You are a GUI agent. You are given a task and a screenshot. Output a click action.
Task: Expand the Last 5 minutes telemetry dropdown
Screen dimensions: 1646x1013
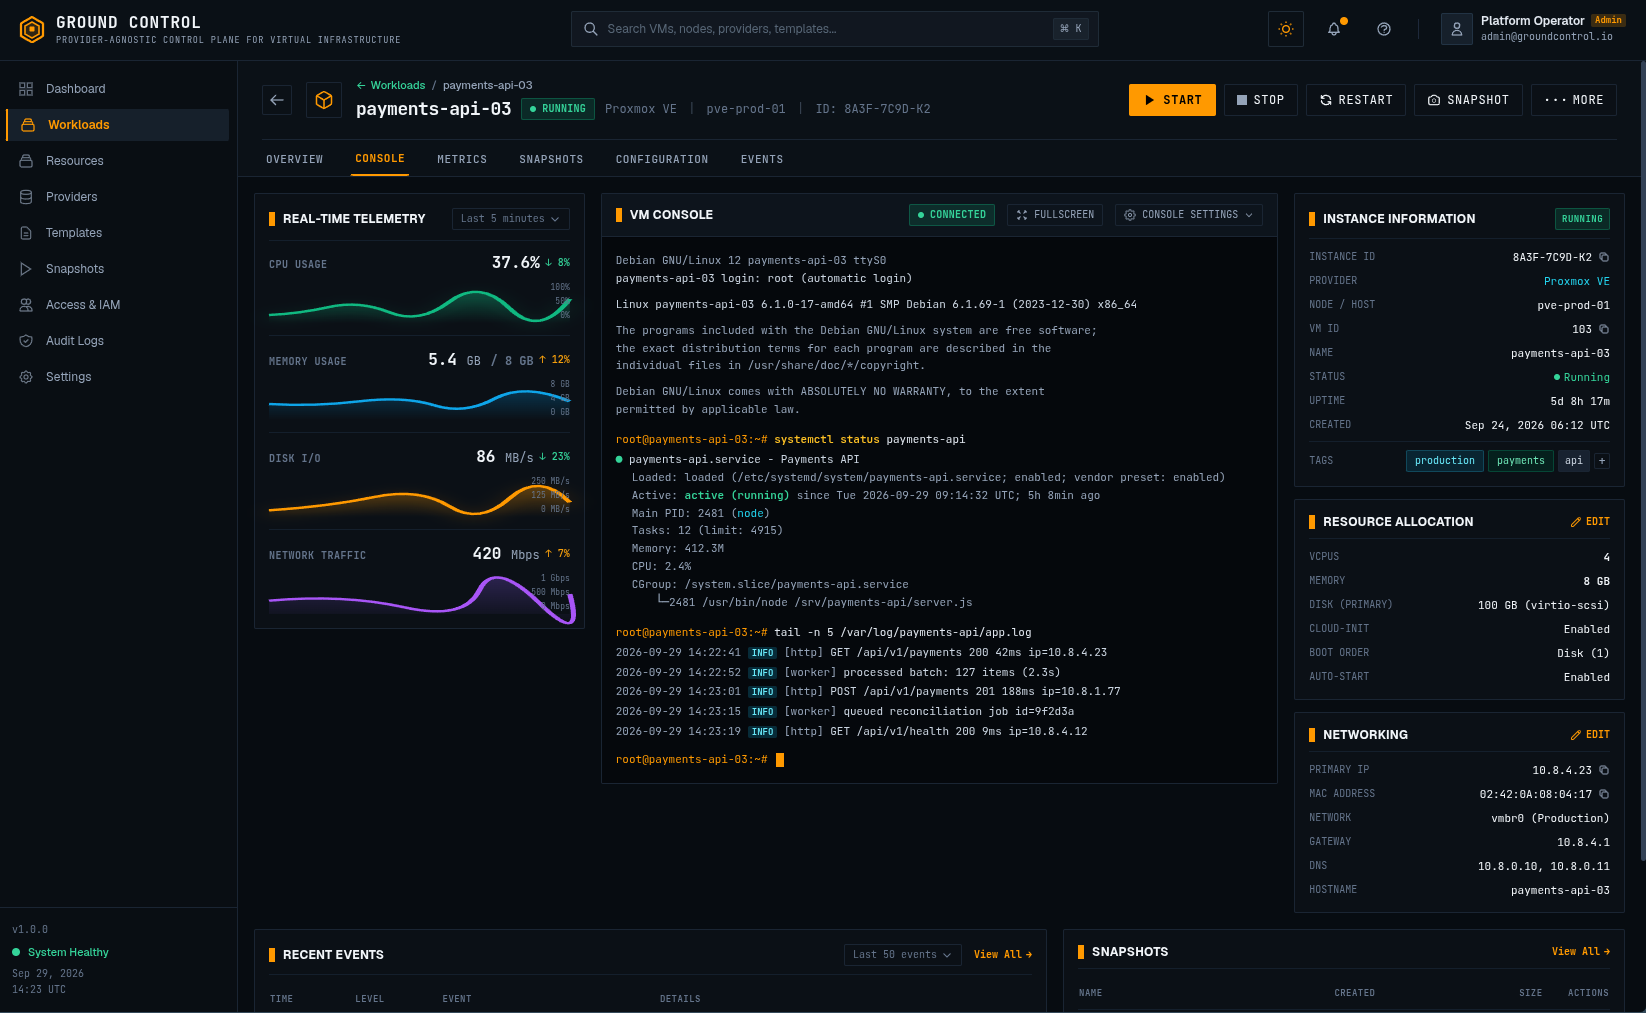511,219
